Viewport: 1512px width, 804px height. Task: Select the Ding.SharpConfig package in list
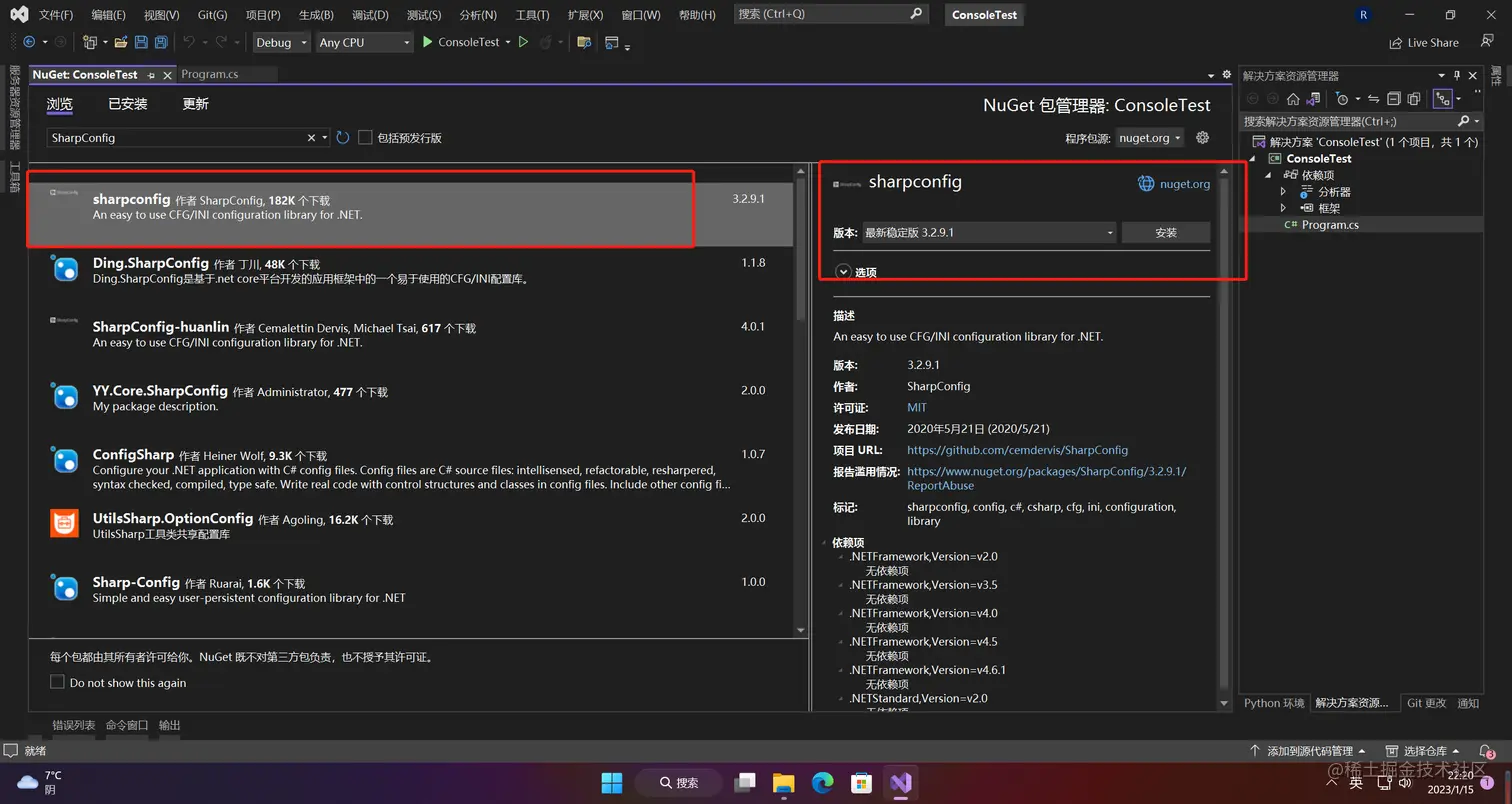410,271
